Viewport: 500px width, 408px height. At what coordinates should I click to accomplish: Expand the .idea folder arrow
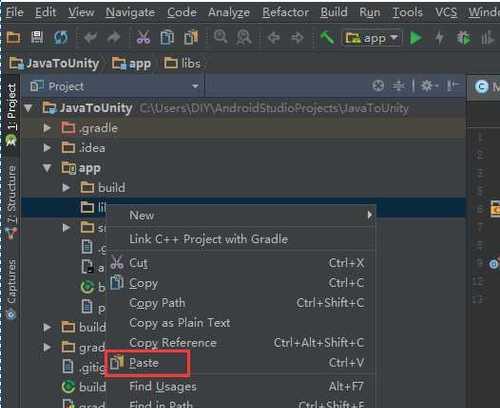(47, 148)
